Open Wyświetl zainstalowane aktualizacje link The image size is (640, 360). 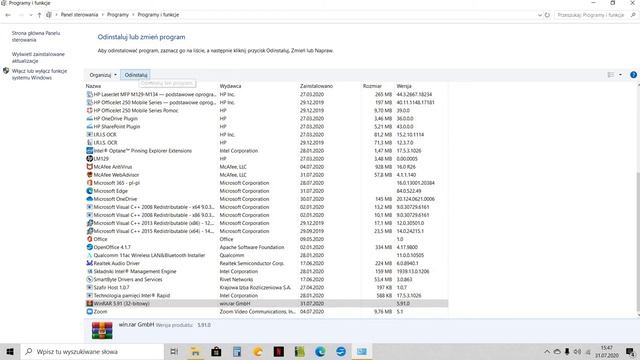38,57
